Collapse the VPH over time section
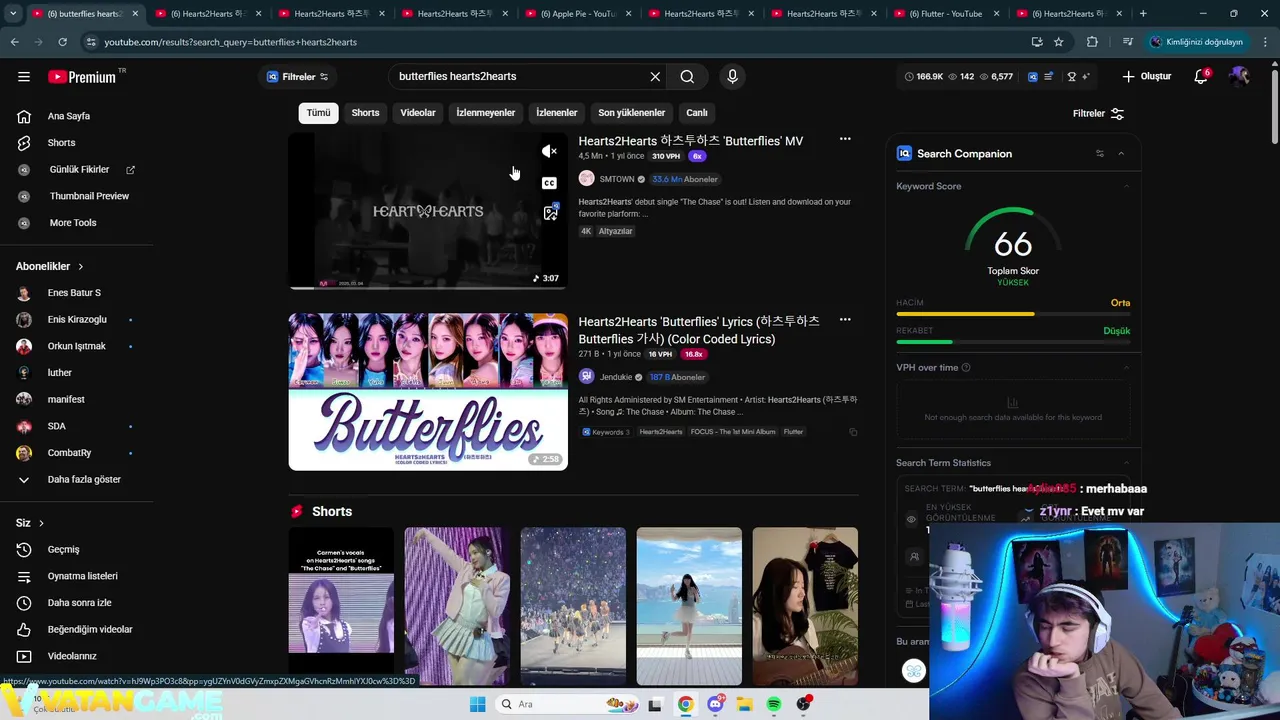1280x720 pixels. pos(1126,367)
